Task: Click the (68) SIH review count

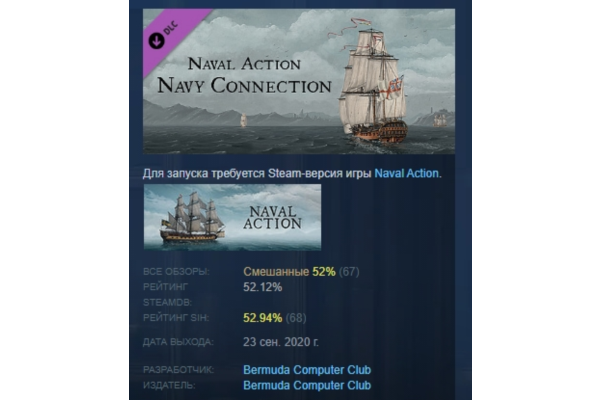Action: [296, 318]
